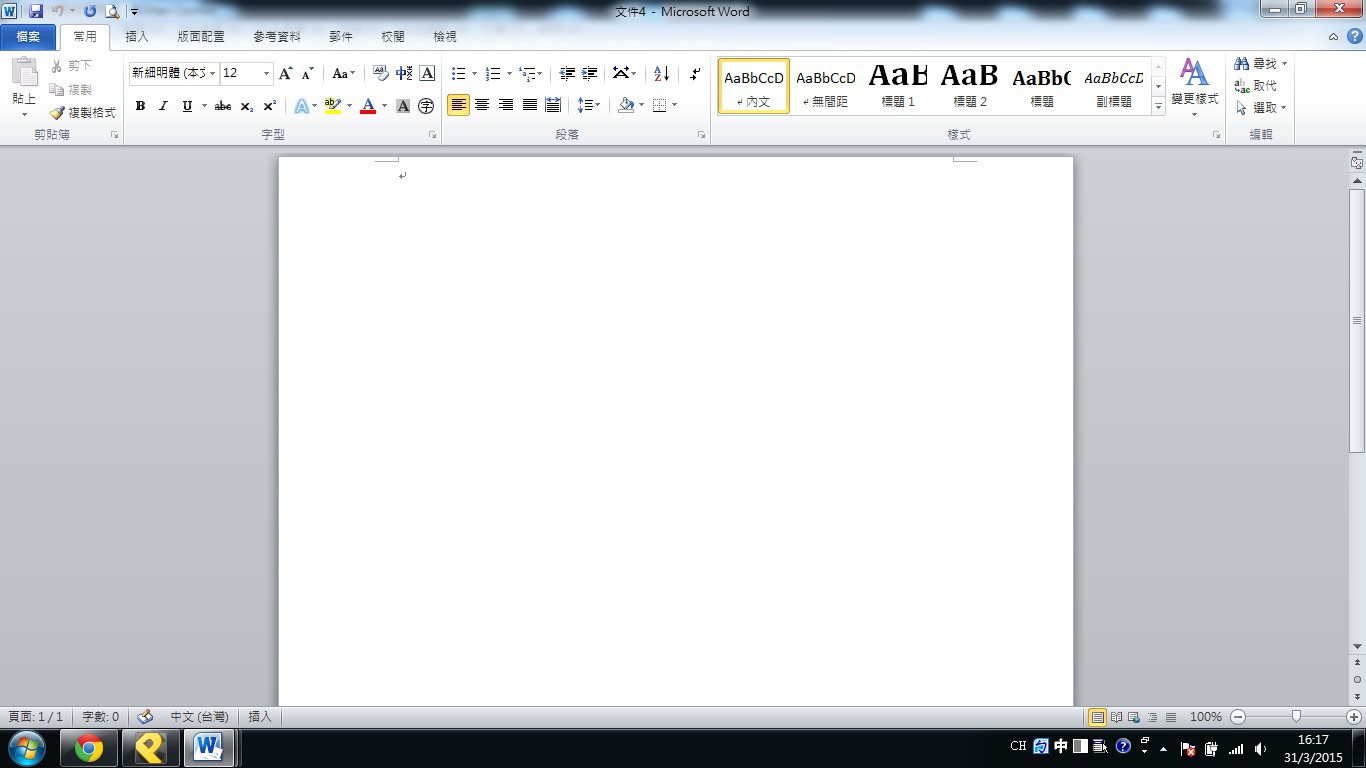This screenshot has width=1366, height=768.
Task: Switch to the 版面配置 tab
Action: tap(201, 37)
